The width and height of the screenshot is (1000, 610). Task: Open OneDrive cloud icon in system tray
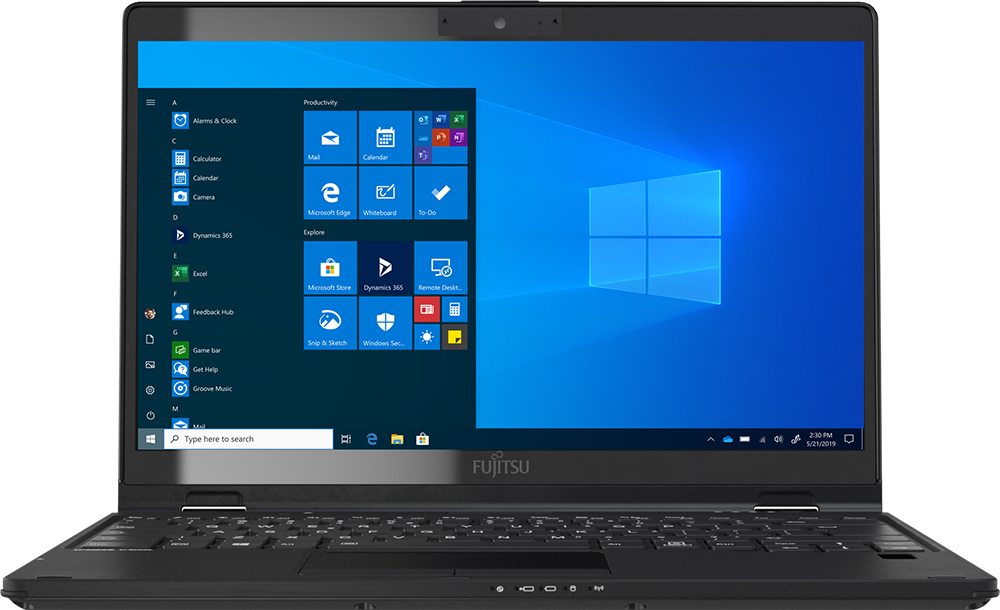point(728,439)
